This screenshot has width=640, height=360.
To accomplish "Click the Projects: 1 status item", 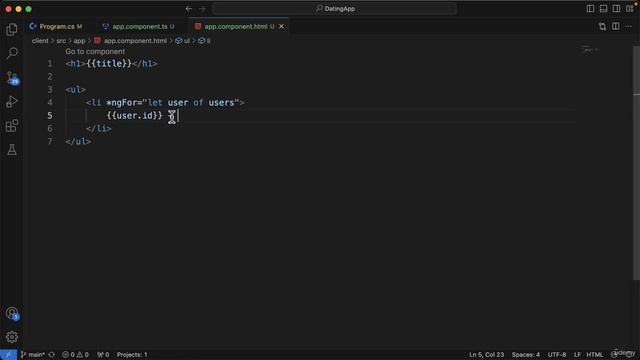I will tap(132, 355).
